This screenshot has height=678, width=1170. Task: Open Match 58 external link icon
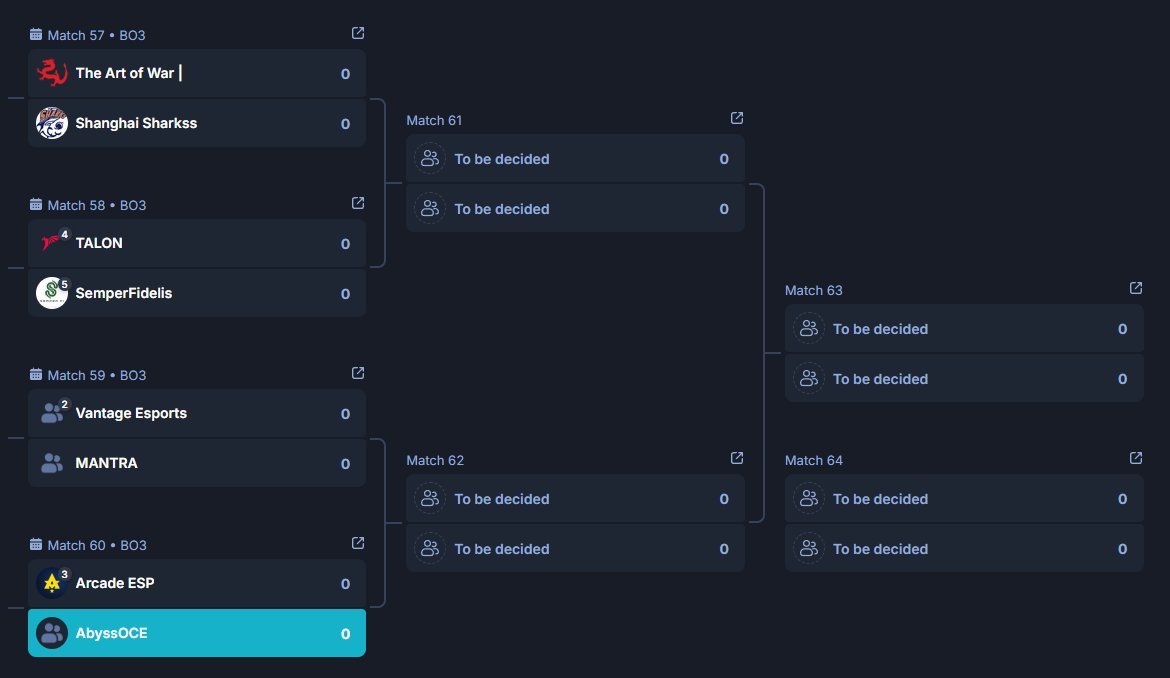point(358,203)
